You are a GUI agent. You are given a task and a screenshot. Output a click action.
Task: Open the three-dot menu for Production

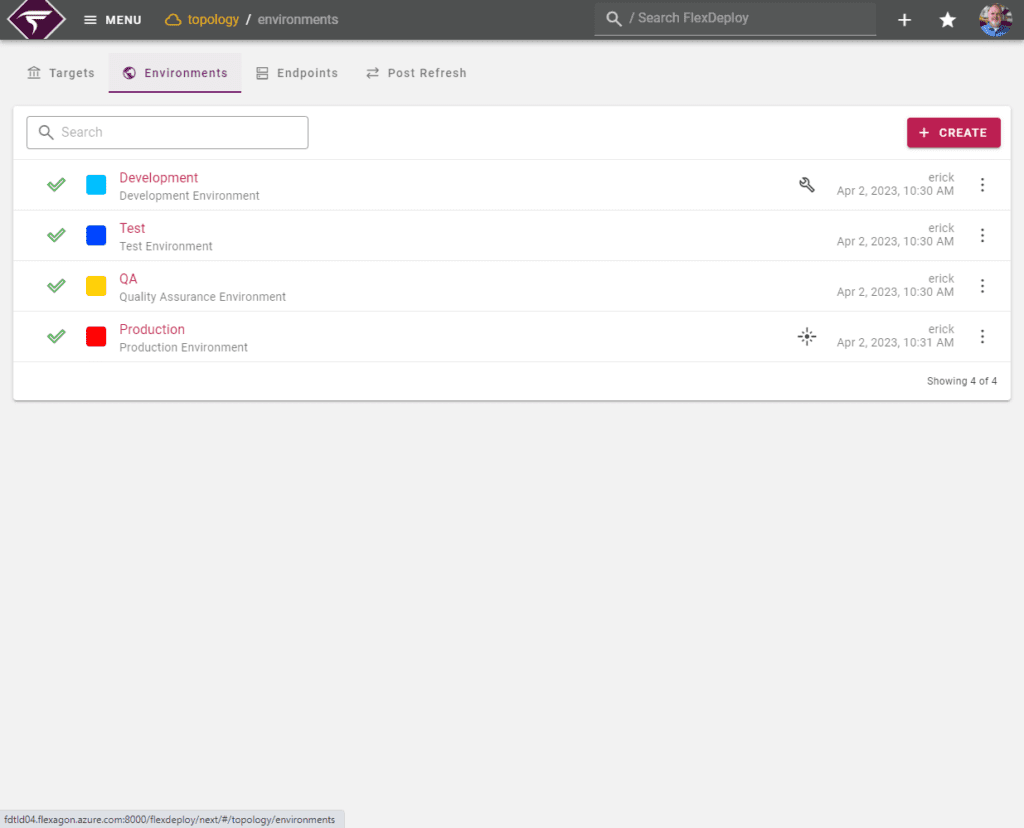click(x=982, y=336)
